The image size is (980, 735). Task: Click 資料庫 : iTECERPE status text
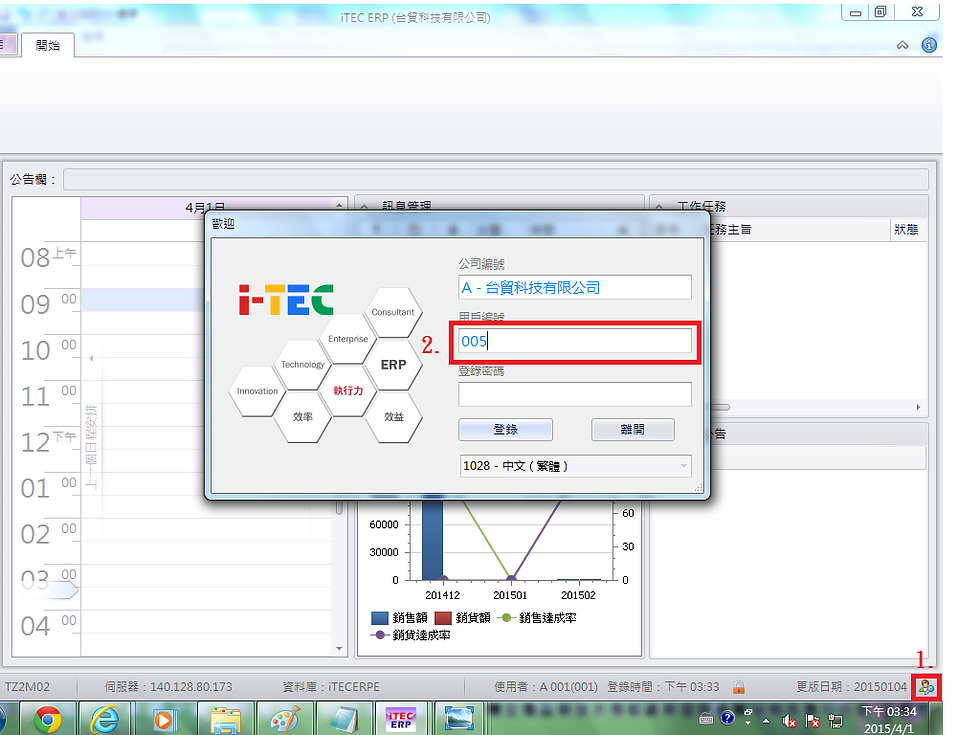tap(331, 687)
